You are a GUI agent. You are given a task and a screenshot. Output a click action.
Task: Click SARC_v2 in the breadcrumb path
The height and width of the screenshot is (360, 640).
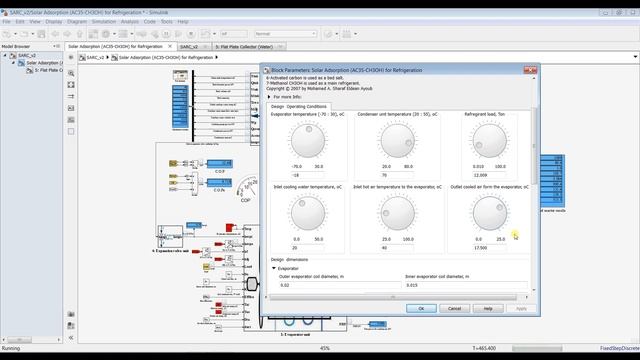[95, 58]
